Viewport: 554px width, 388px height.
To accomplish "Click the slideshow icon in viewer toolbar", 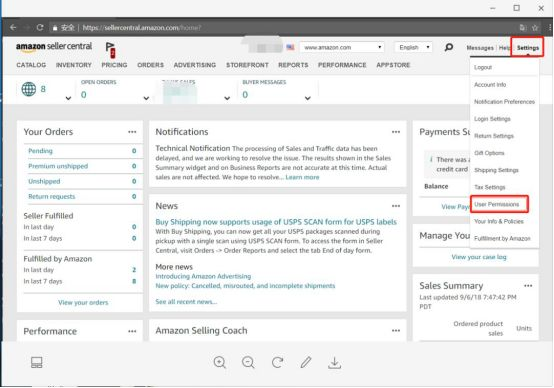I will (36, 362).
